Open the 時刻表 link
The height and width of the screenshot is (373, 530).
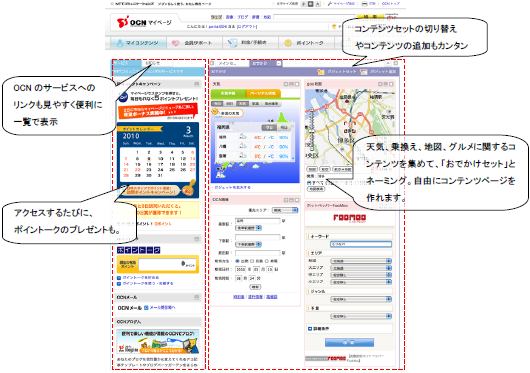pyautogui.click(x=239, y=297)
